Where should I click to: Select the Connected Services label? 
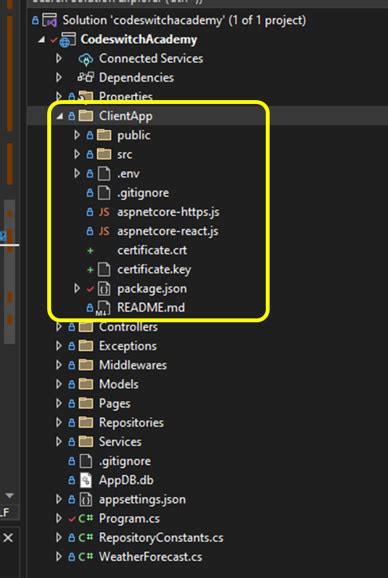tap(151, 59)
